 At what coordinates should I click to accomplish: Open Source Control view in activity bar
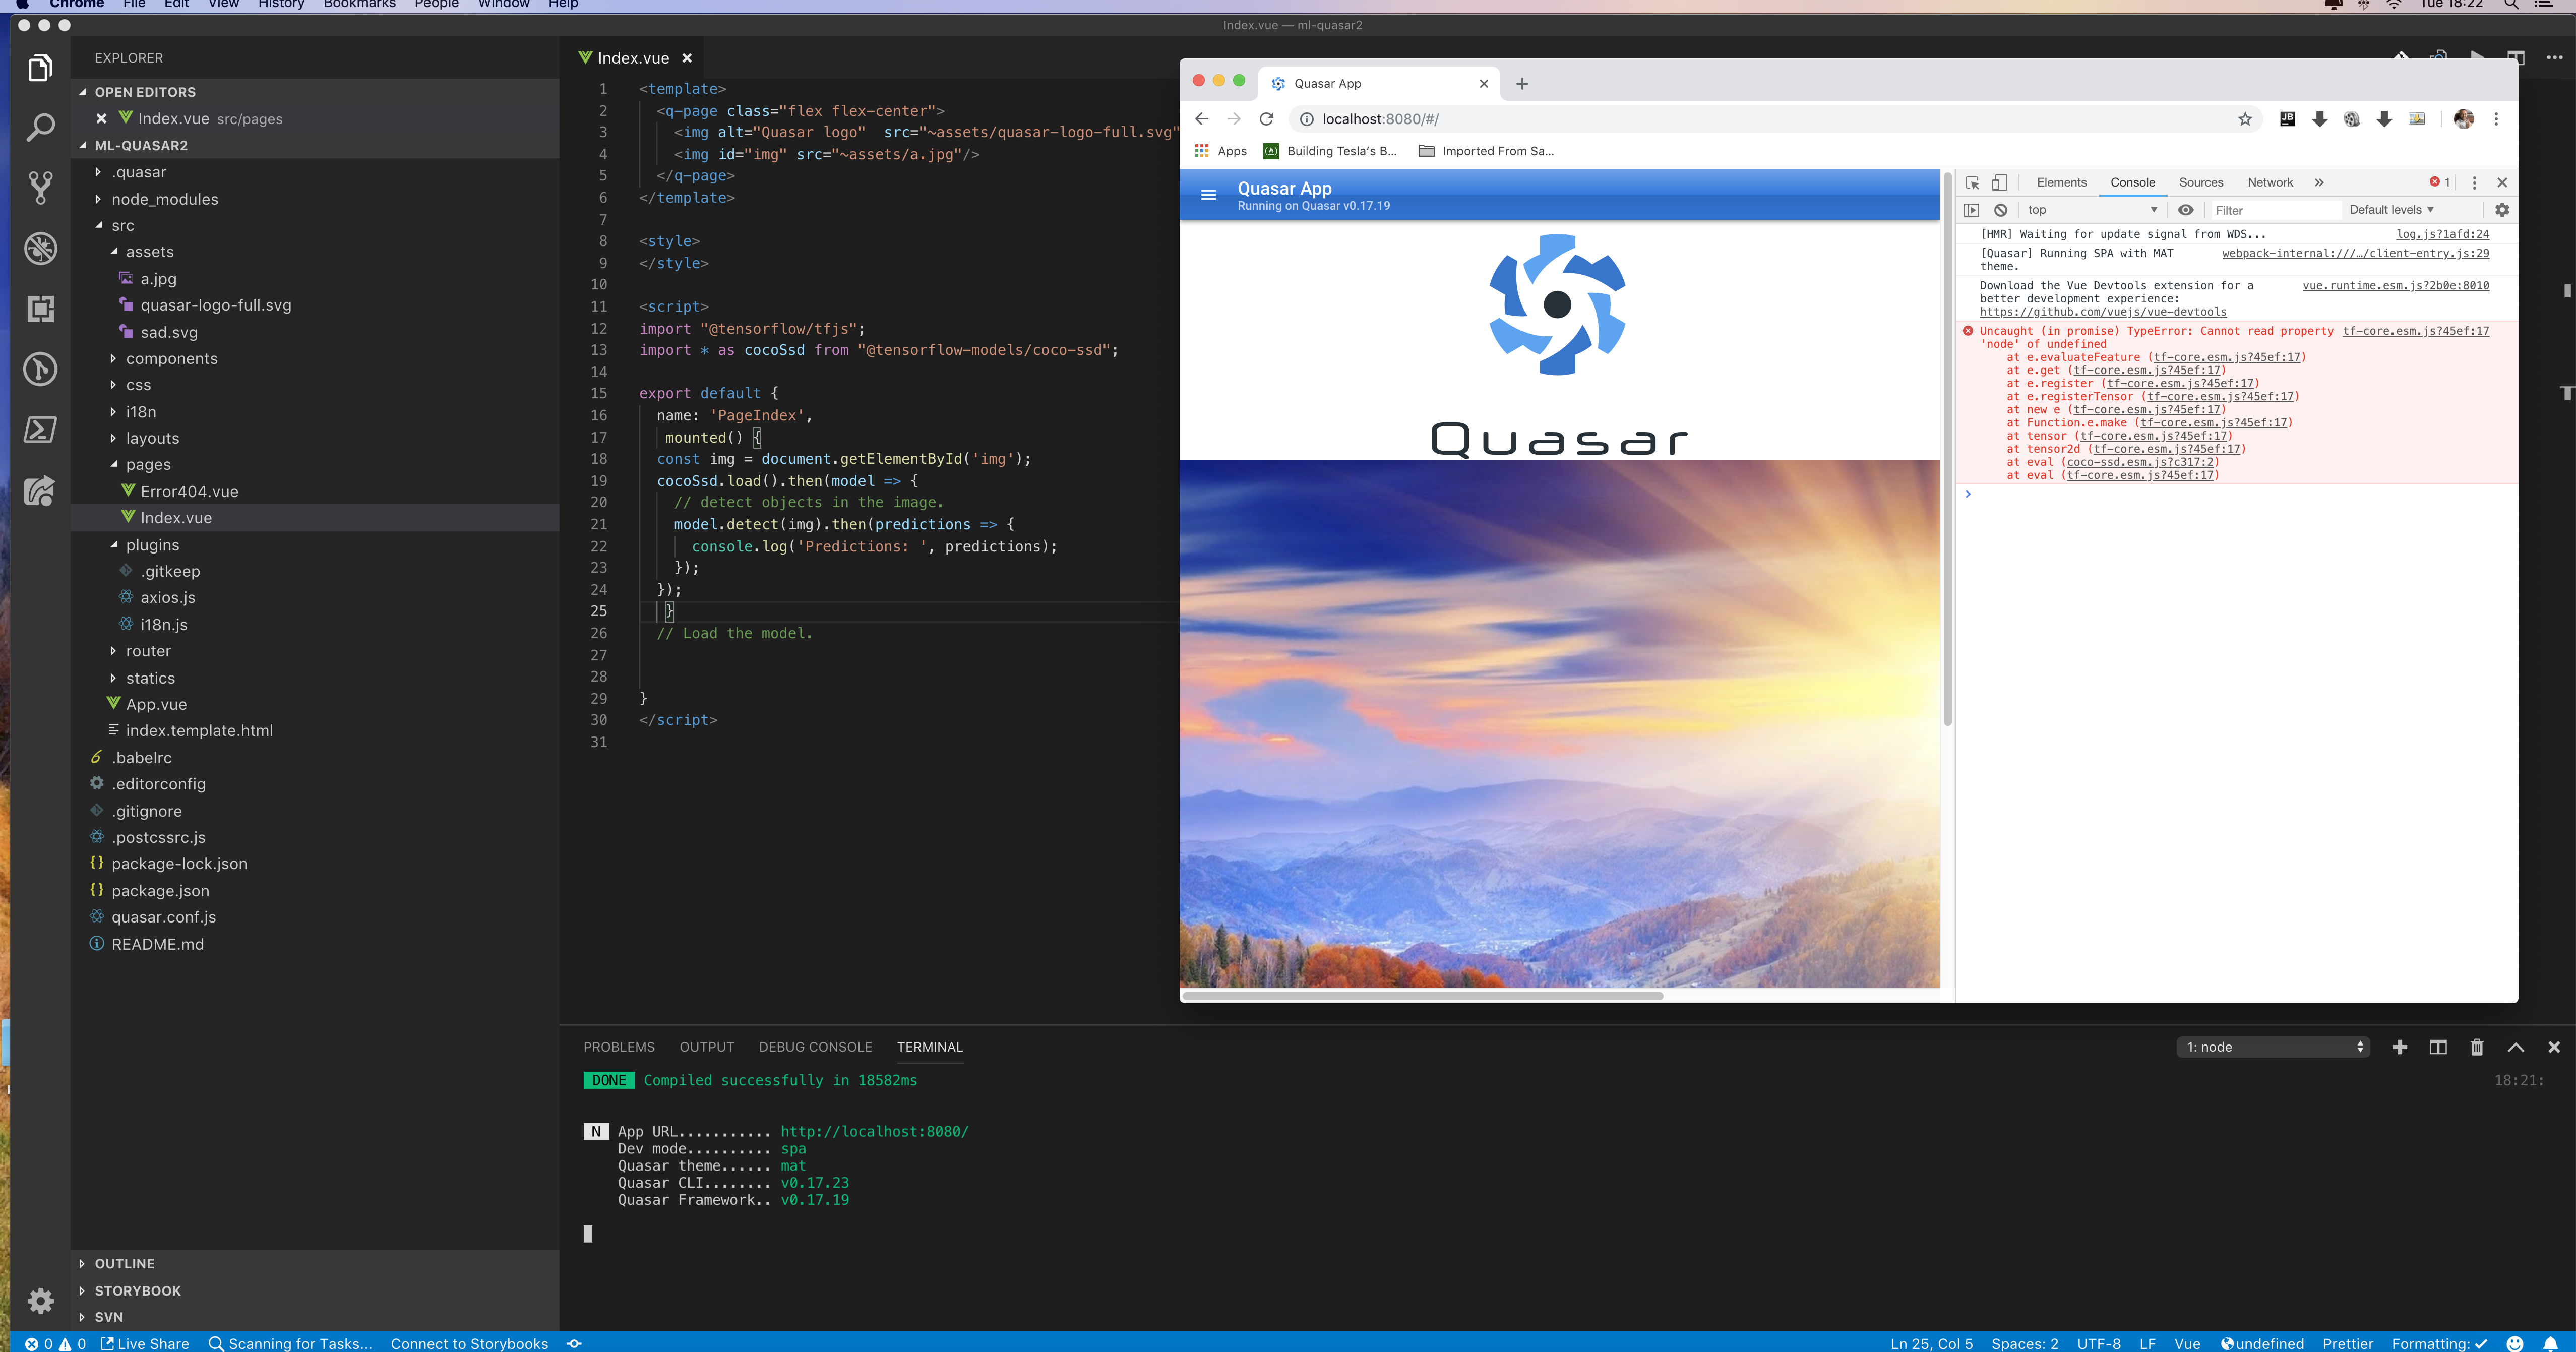[x=40, y=188]
